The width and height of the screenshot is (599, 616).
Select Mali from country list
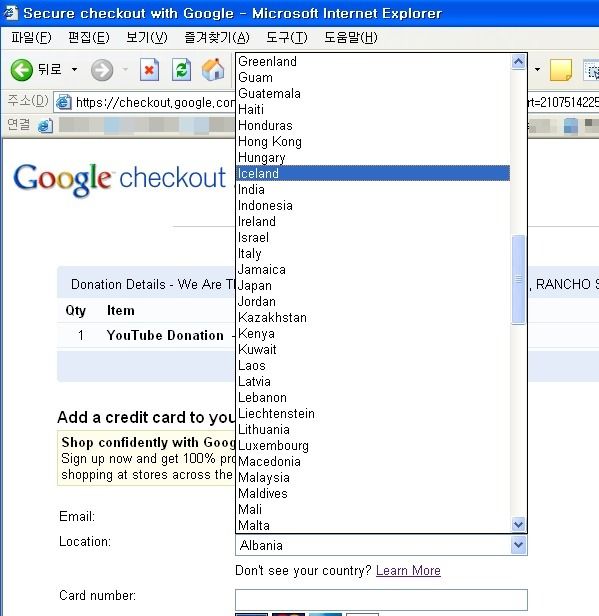coord(373,510)
